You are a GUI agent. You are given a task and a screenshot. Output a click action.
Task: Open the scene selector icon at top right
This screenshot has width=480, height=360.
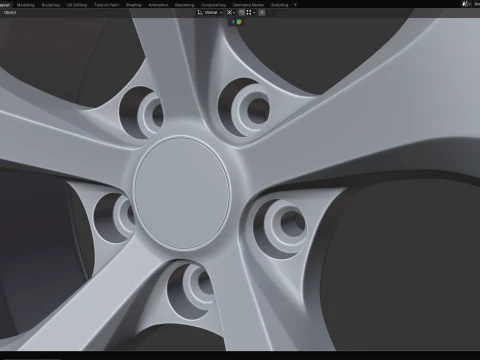[x=467, y=4]
